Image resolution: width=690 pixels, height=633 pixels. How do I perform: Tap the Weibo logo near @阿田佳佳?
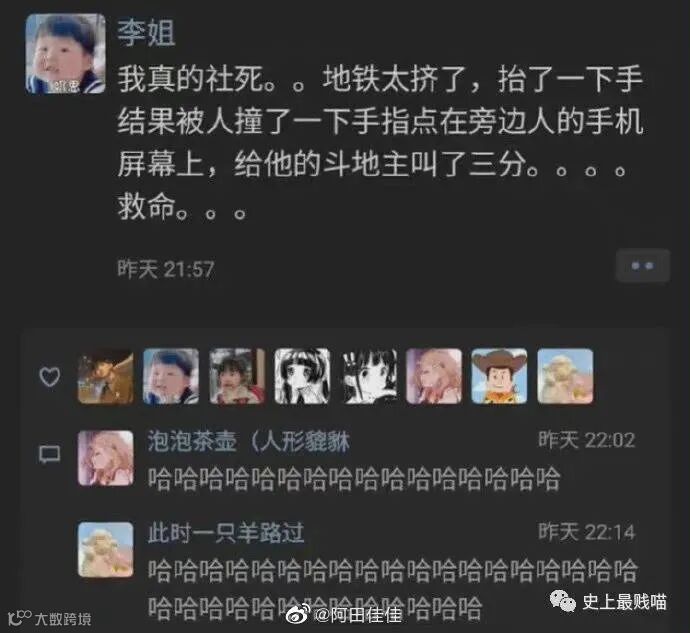298,614
